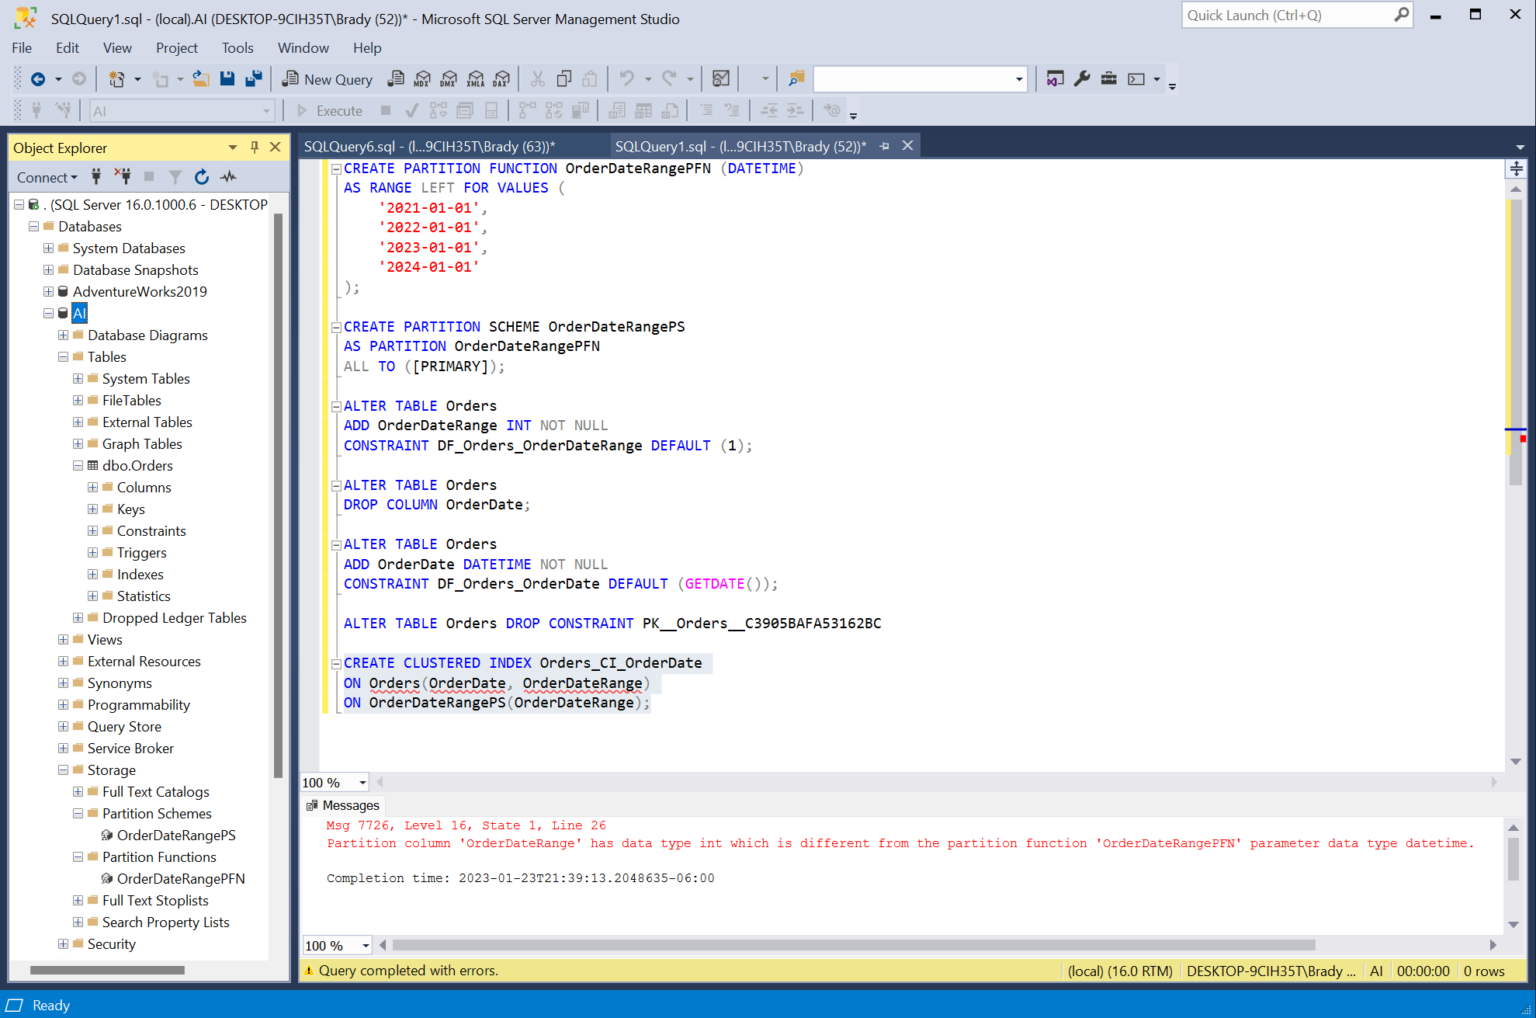Open the Connect dropdown in Object Explorer

(x=46, y=177)
